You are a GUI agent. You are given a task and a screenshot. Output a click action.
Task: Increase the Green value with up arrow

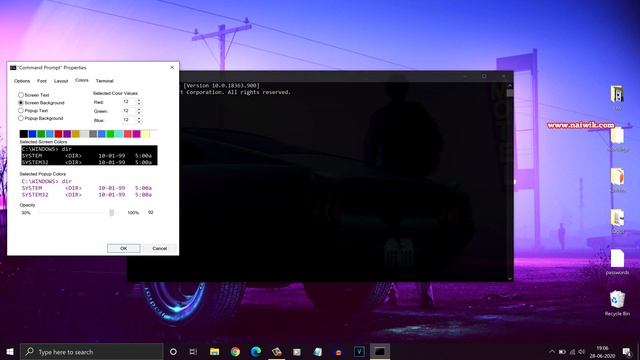point(139,109)
